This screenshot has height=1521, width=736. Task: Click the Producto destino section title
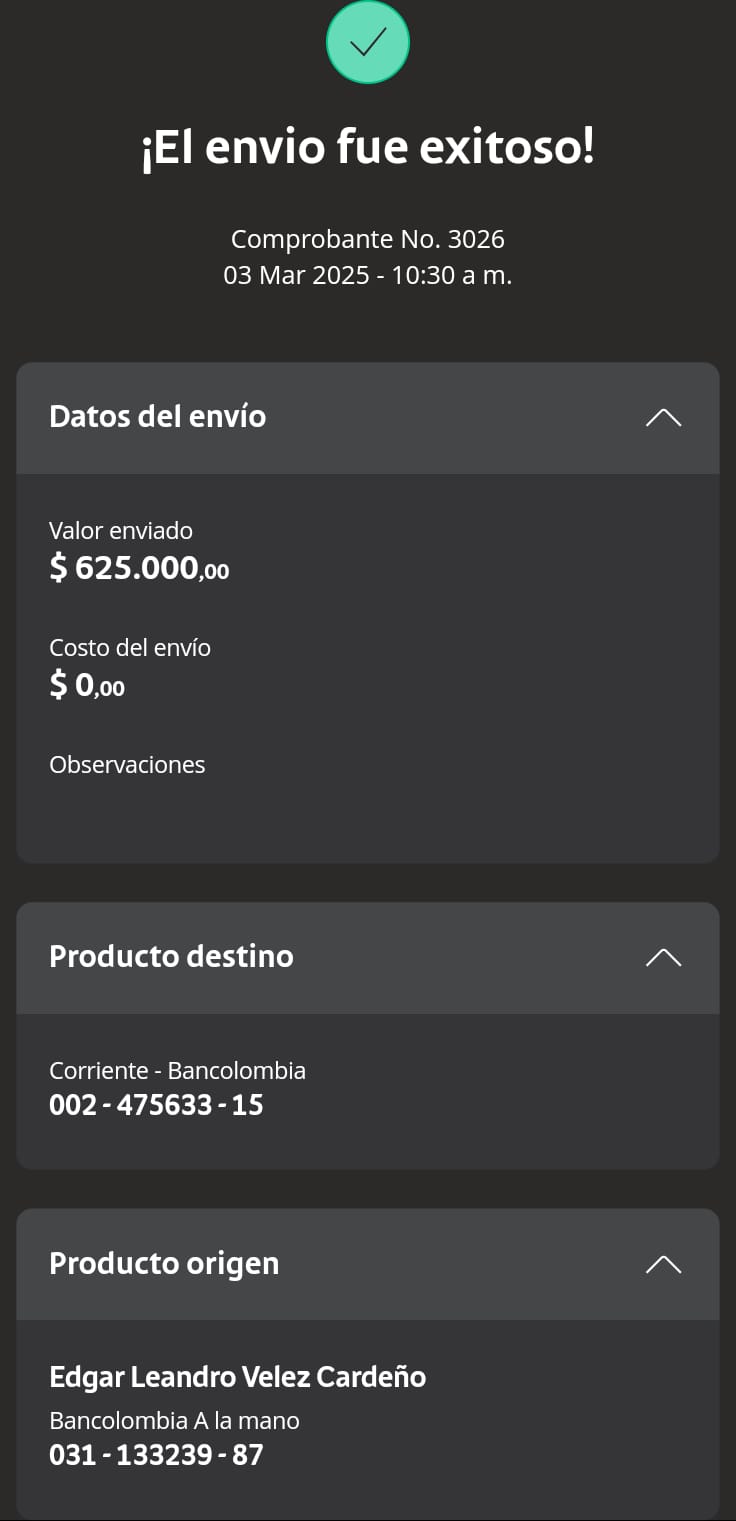click(171, 956)
